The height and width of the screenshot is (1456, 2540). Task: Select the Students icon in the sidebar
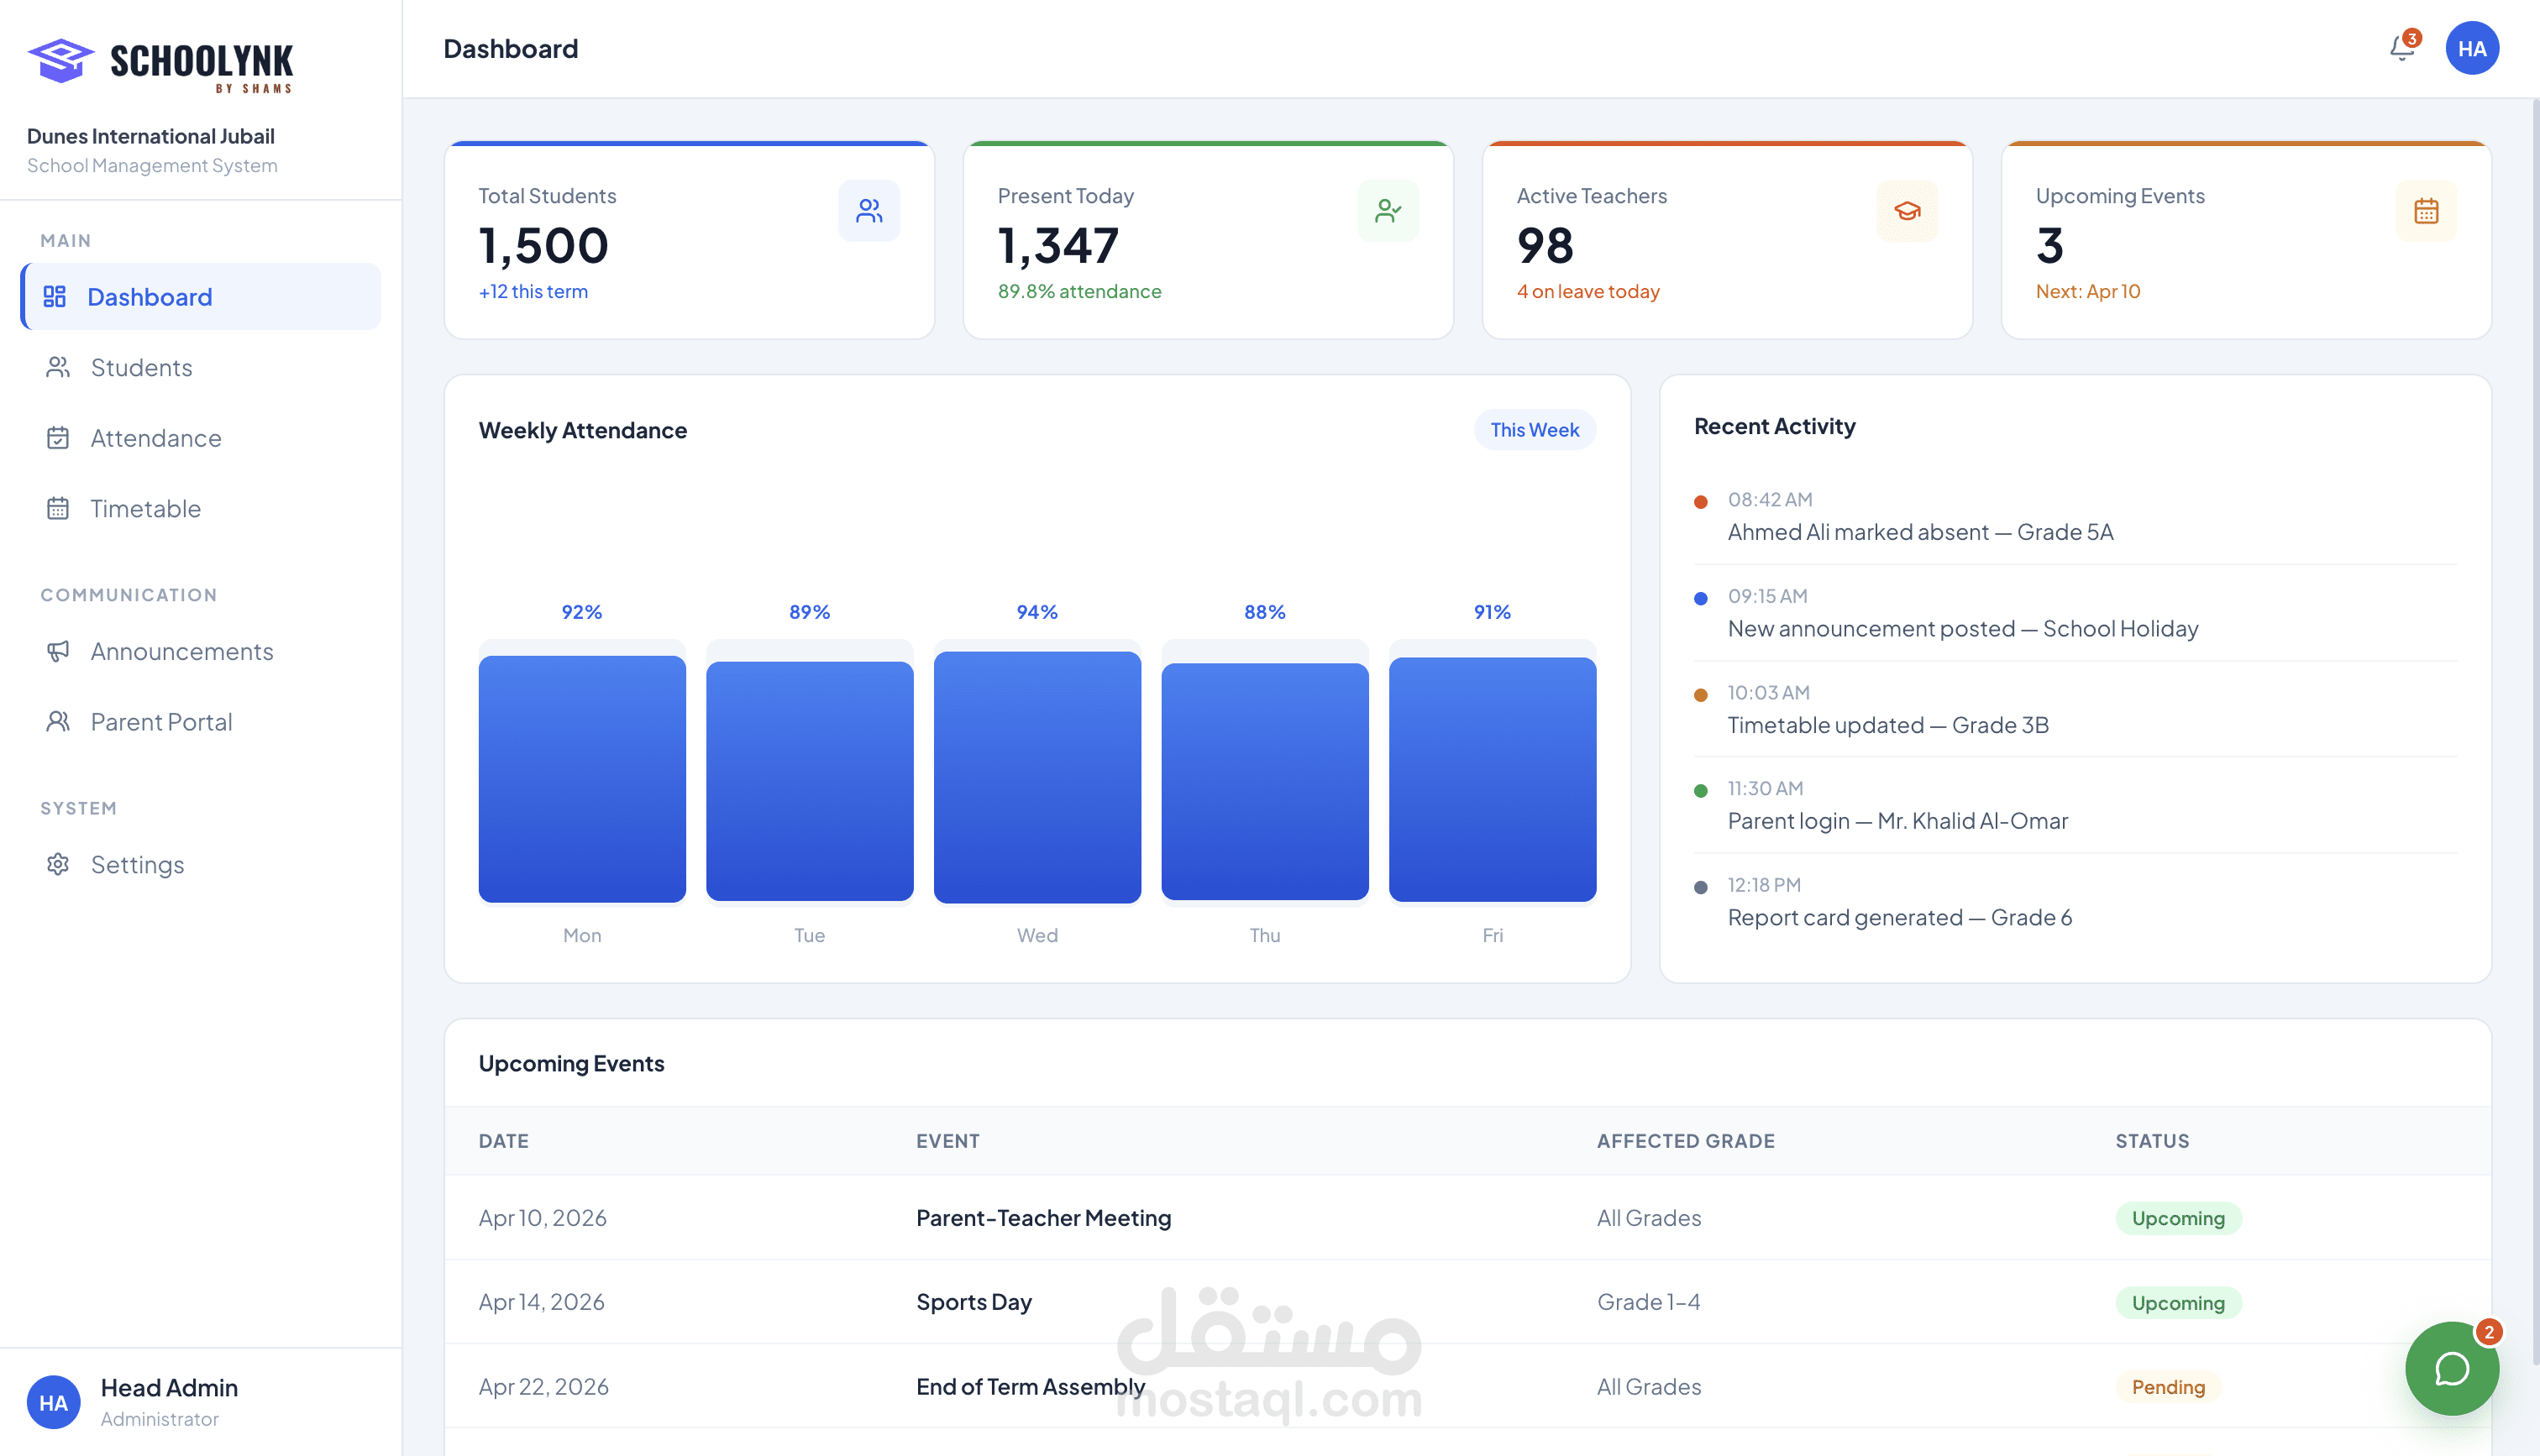coord(57,367)
